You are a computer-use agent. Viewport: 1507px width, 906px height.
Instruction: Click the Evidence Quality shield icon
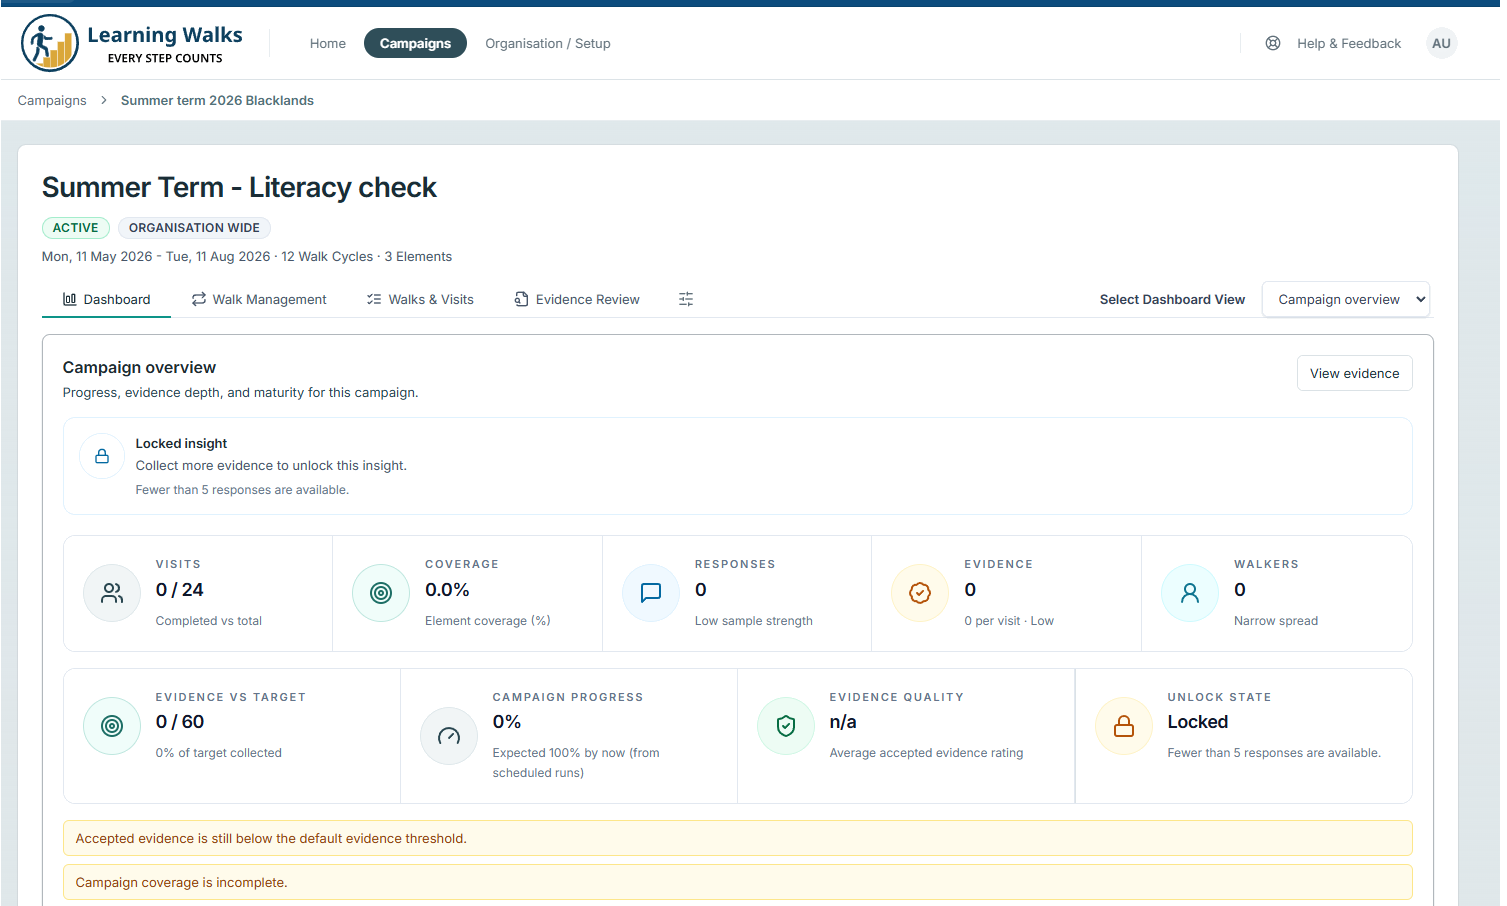tap(786, 726)
